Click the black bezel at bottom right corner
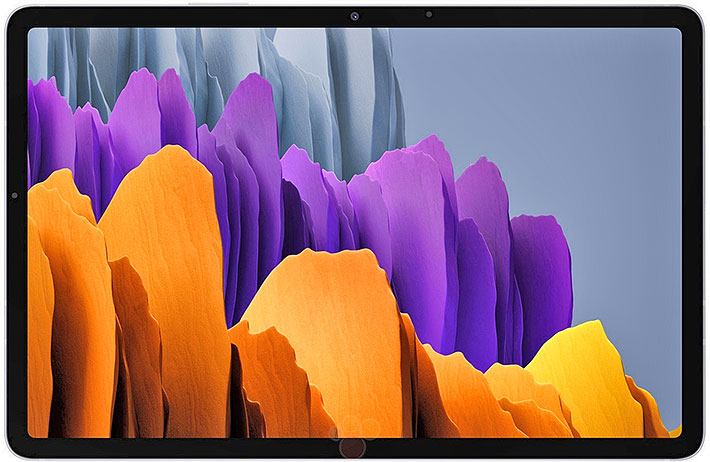 pos(690,447)
